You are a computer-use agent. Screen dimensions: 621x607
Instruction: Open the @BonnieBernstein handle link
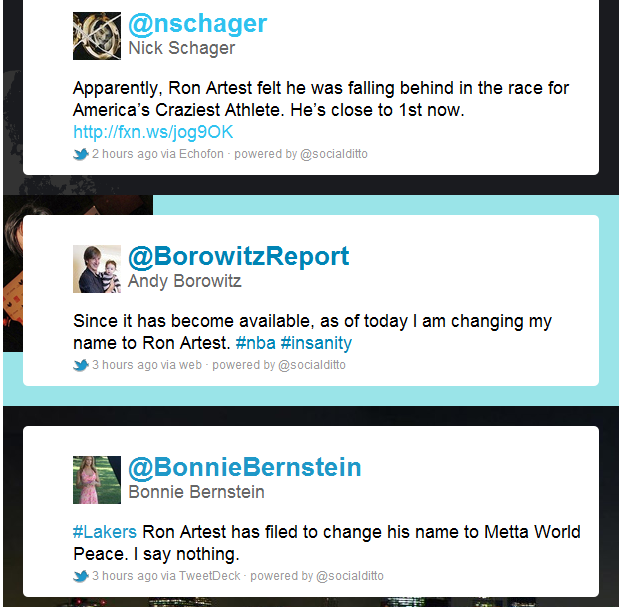(244, 467)
